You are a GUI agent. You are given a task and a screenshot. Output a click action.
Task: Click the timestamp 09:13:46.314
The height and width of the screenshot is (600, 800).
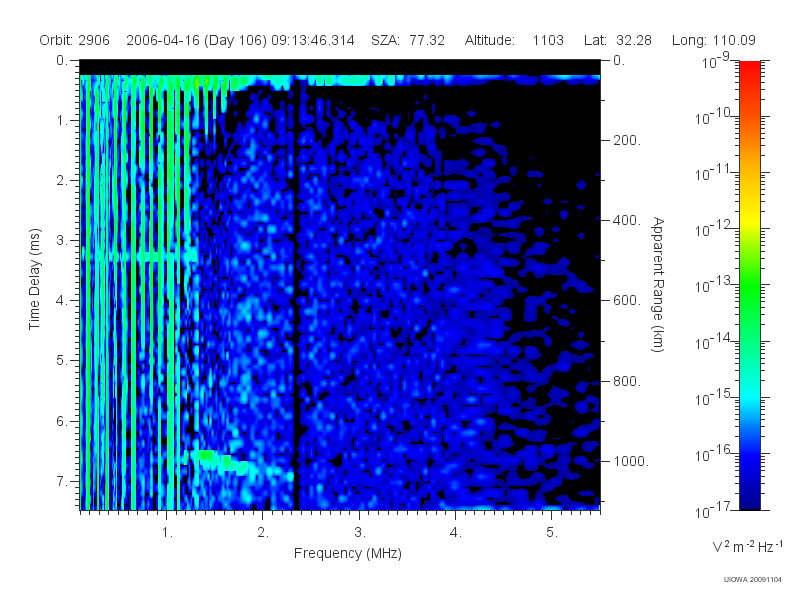tap(313, 40)
